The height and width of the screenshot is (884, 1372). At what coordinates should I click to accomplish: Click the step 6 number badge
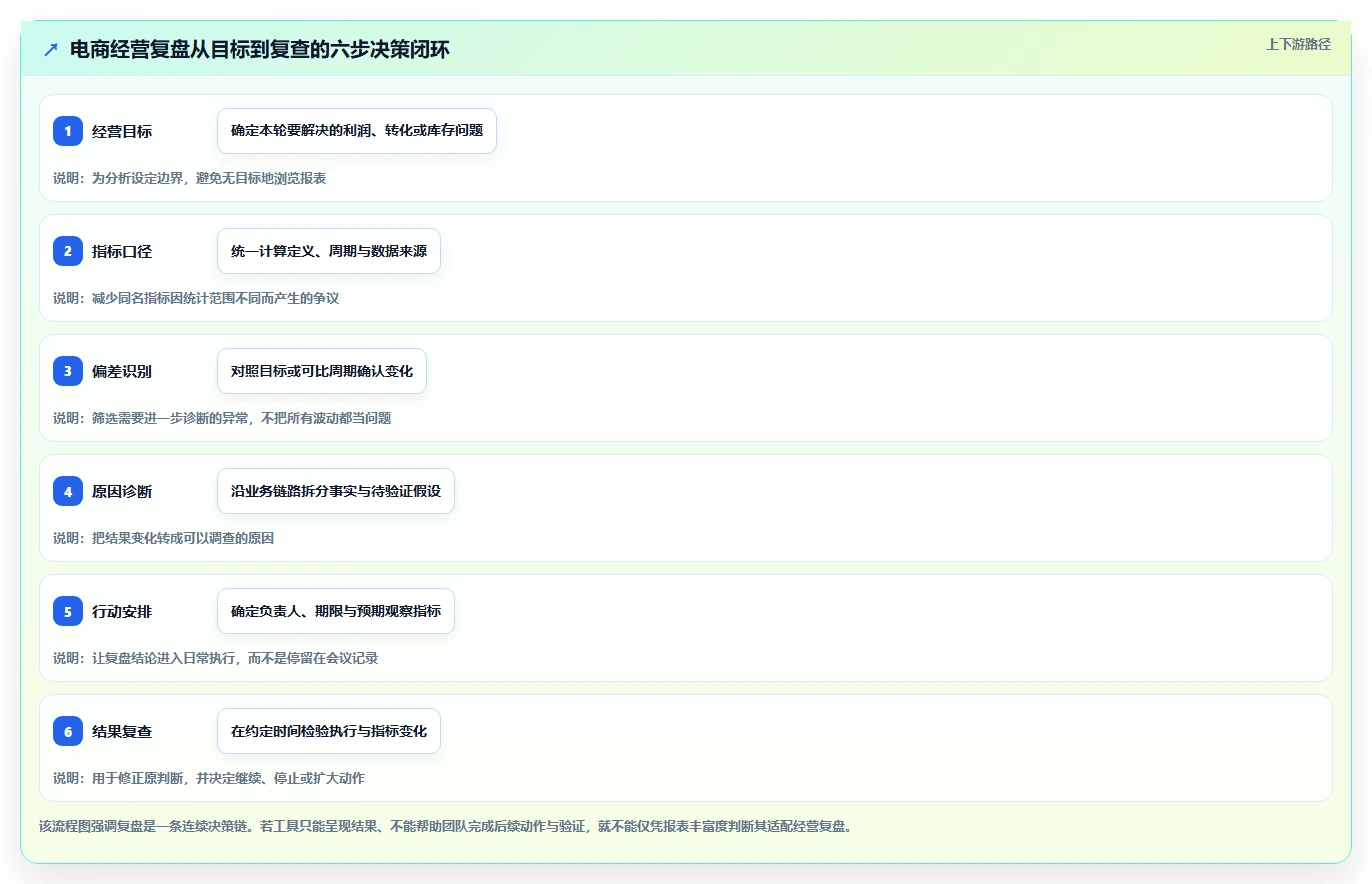(68, 731)
